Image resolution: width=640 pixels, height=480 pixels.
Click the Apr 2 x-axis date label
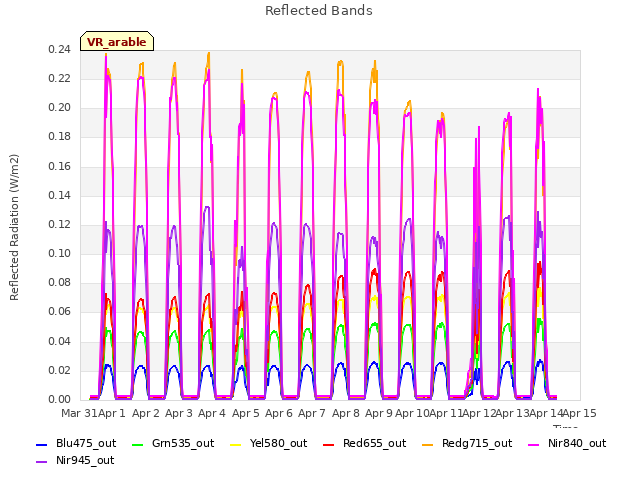coord(145,413)
